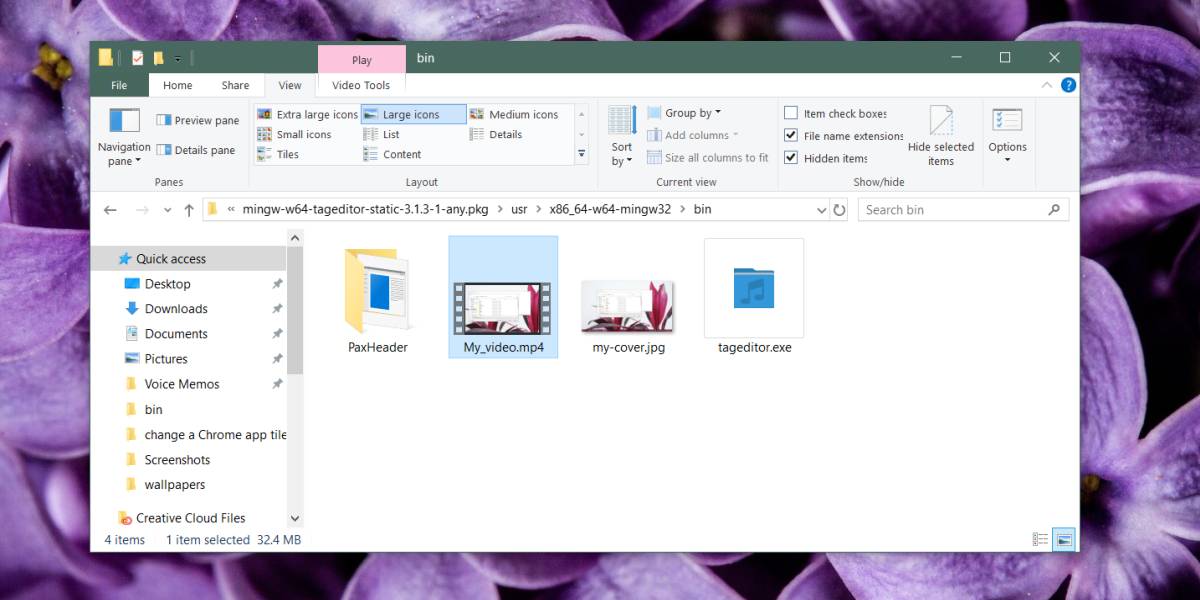Open the Screenshots folder in sidebar
1200x600 pixels.
(x=177, y=460)
